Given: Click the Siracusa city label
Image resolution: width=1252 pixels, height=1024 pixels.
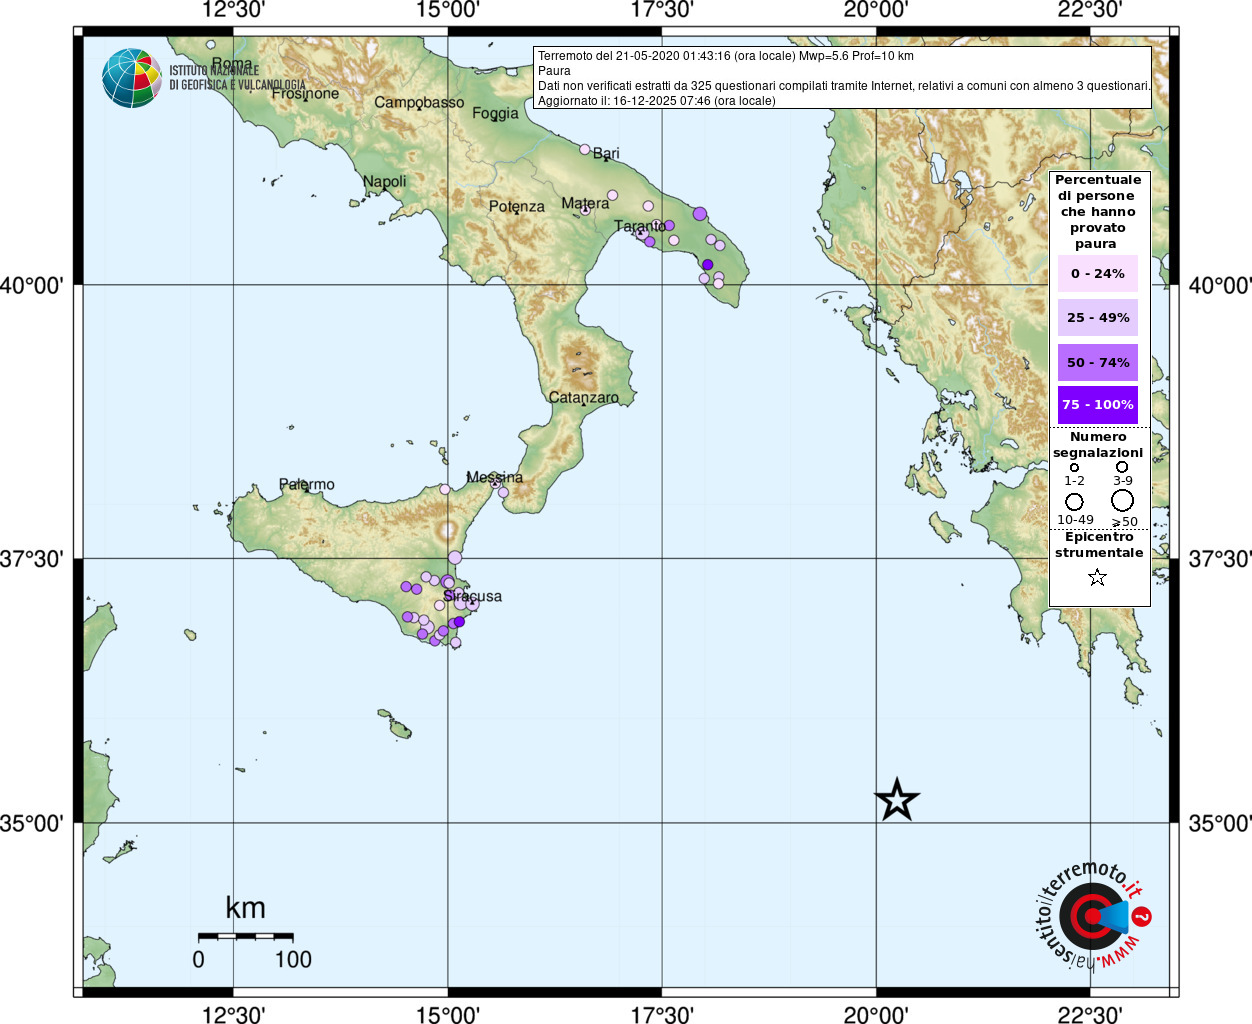Looking at the screenshot, I should [473, 596].
